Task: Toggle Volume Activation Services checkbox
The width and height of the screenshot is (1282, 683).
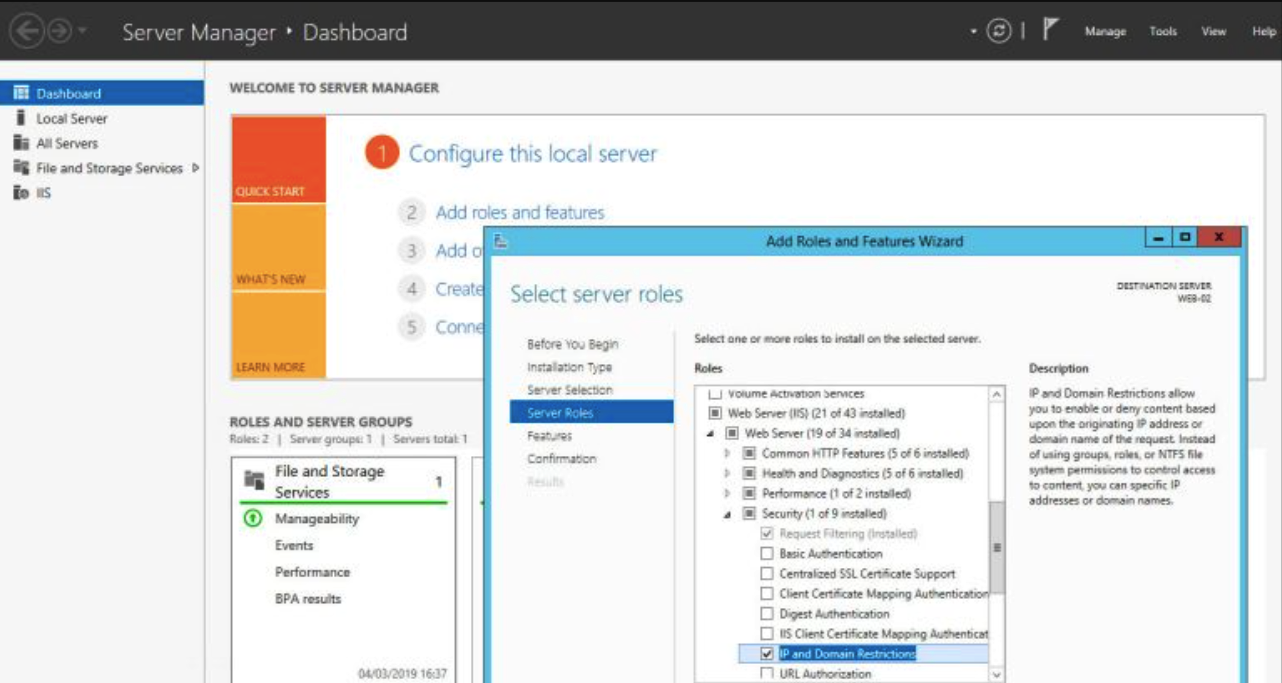Action: [715, 394]
